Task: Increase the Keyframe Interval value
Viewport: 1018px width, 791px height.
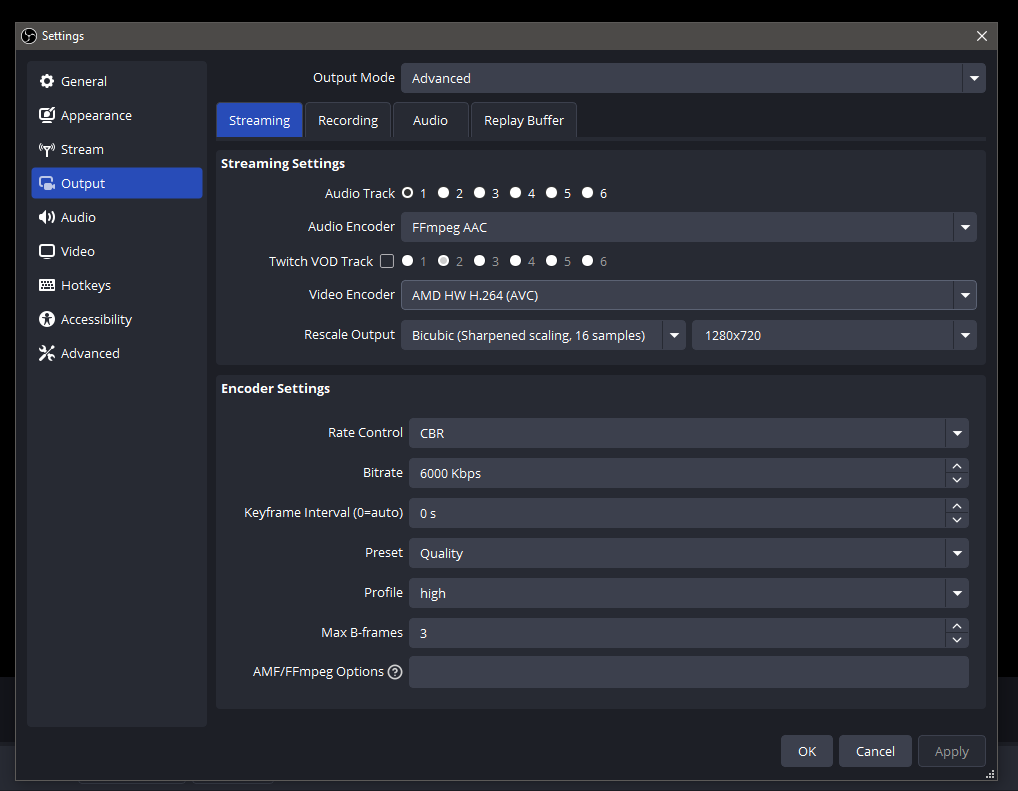Action: pyautogui.click(x=957, y=506)
